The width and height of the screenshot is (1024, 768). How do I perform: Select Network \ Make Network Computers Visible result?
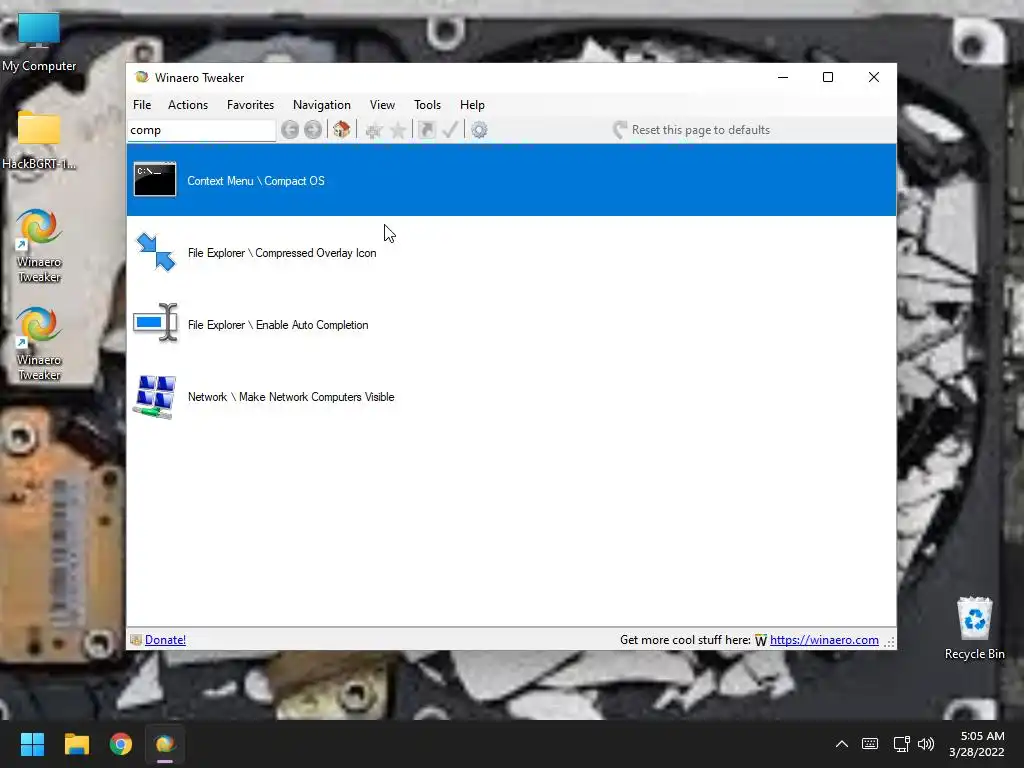[x=511, y=396]
